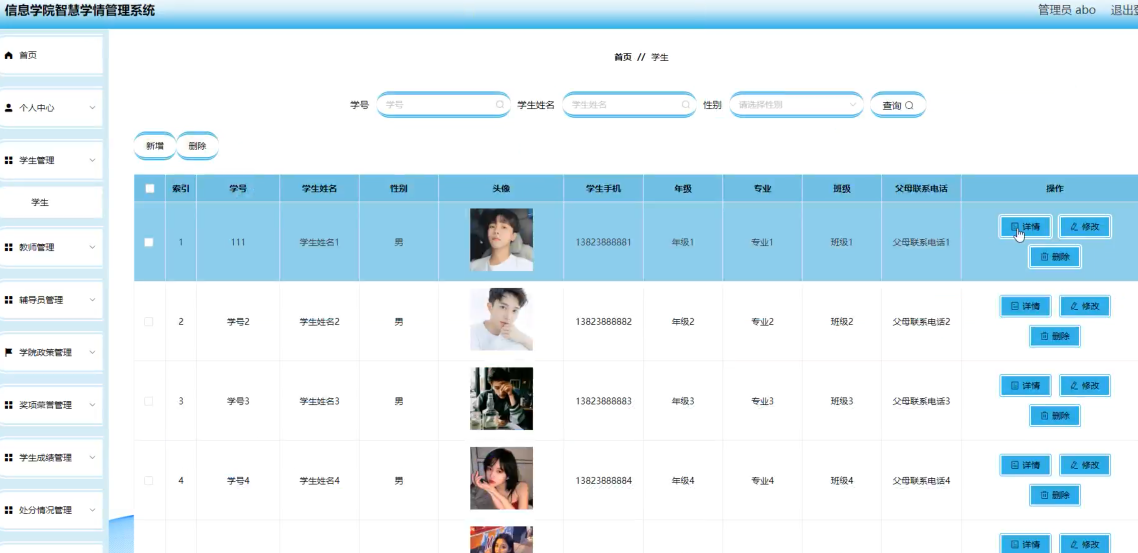Expand the 学生成绩管理 menu chevron
This screenshot has height=553, width=1138.
tap(92, 458)
